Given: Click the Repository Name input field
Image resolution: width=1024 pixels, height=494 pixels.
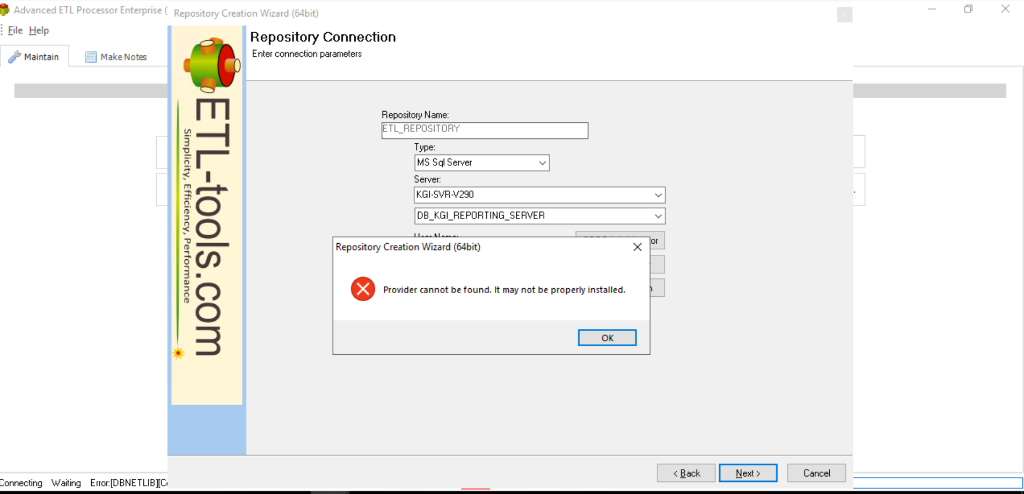Looking at the screenshot, I should [485, 130].
